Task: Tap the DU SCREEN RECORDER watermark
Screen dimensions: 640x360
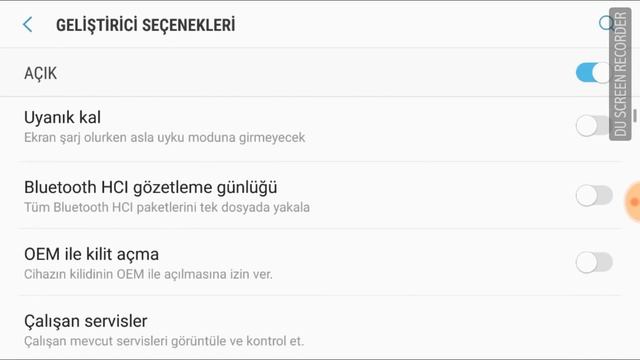Action: point(620,74)
